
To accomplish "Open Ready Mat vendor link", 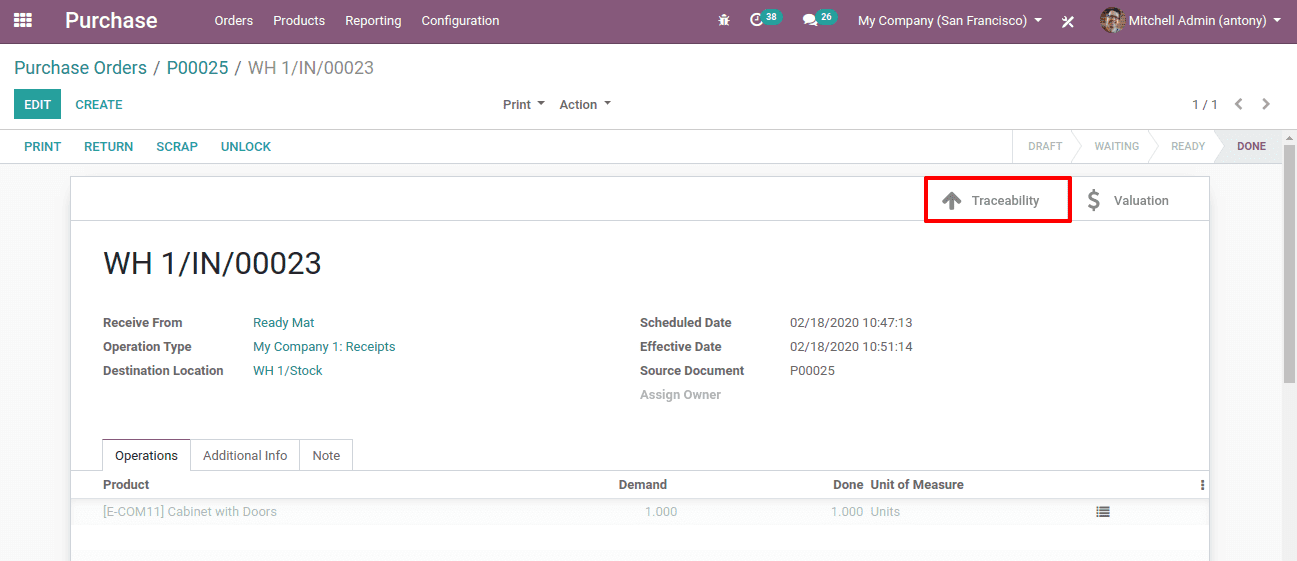I will pyautogui.click(x=284, y=323).
